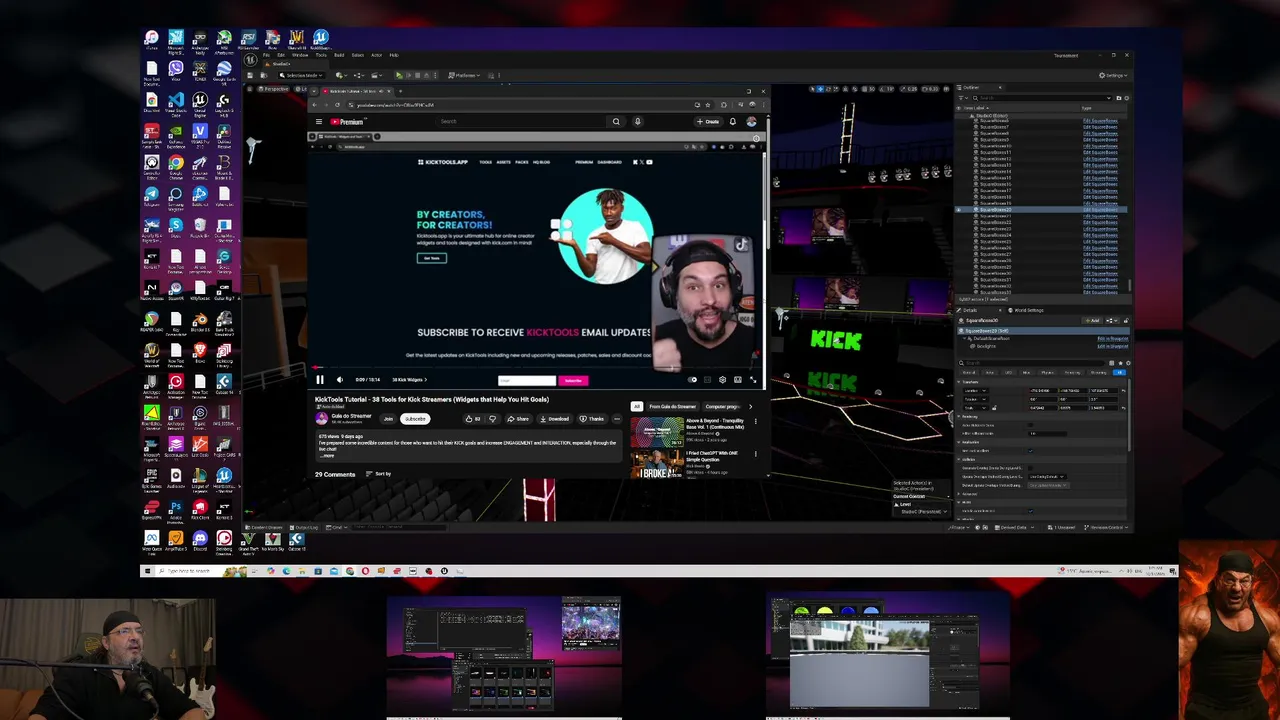Screen dimensions: 1280x720
Task: Open Unreal Editor Edit menu
Action: [x=281, y=55]
